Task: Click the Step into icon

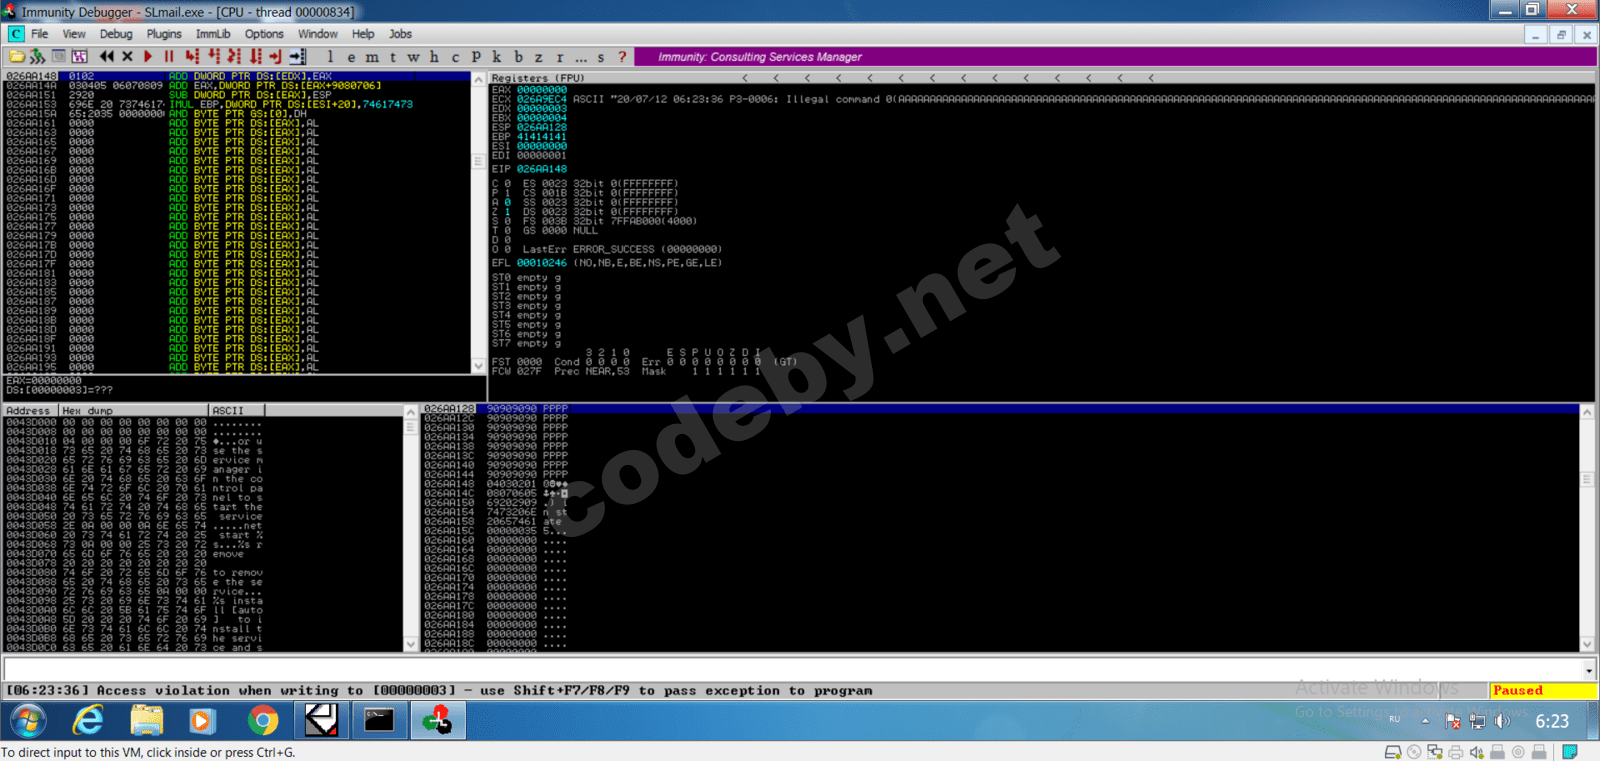Action: [192, 57]
